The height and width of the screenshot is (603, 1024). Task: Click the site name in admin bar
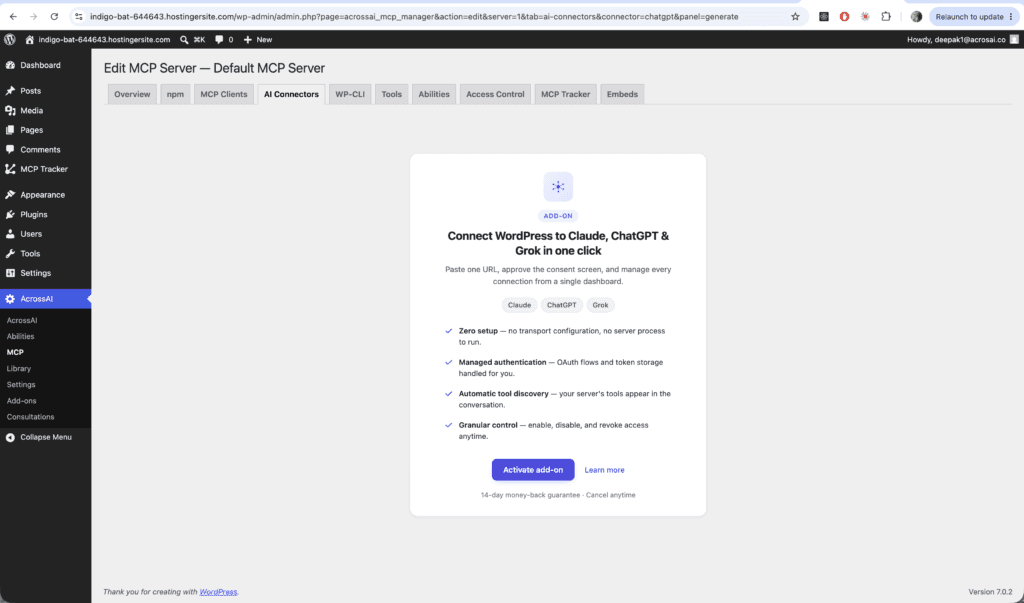coord(104,40)
